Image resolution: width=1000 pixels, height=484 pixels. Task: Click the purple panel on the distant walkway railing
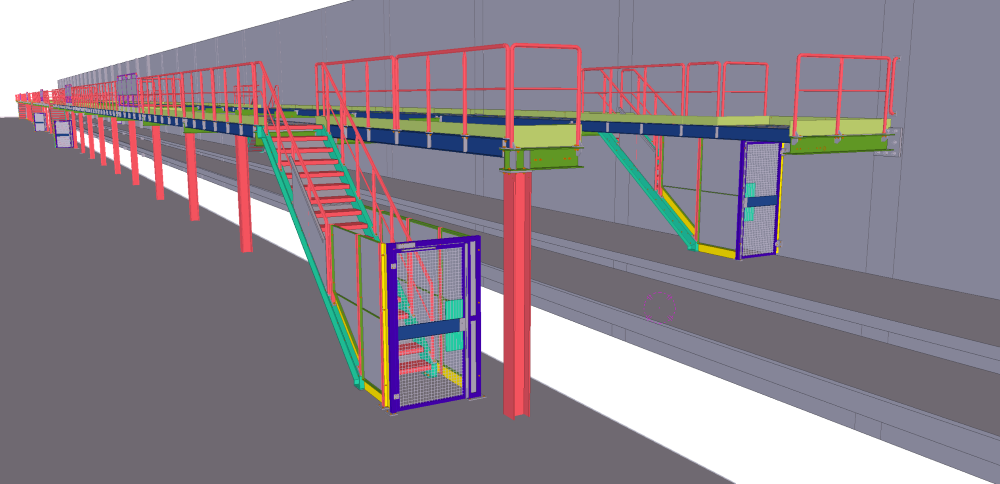pyautogui.click(x=126, y=90)
